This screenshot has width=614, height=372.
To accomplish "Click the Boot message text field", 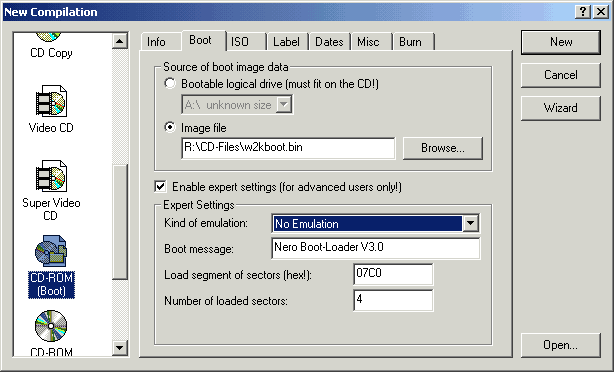I will (x=375, y=248).
